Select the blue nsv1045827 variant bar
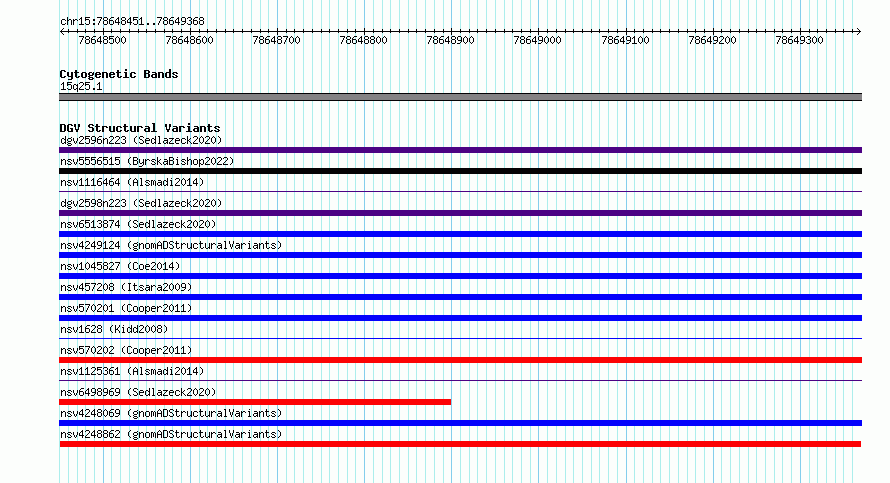Screen dimensions: 890x483 (460, 276)
